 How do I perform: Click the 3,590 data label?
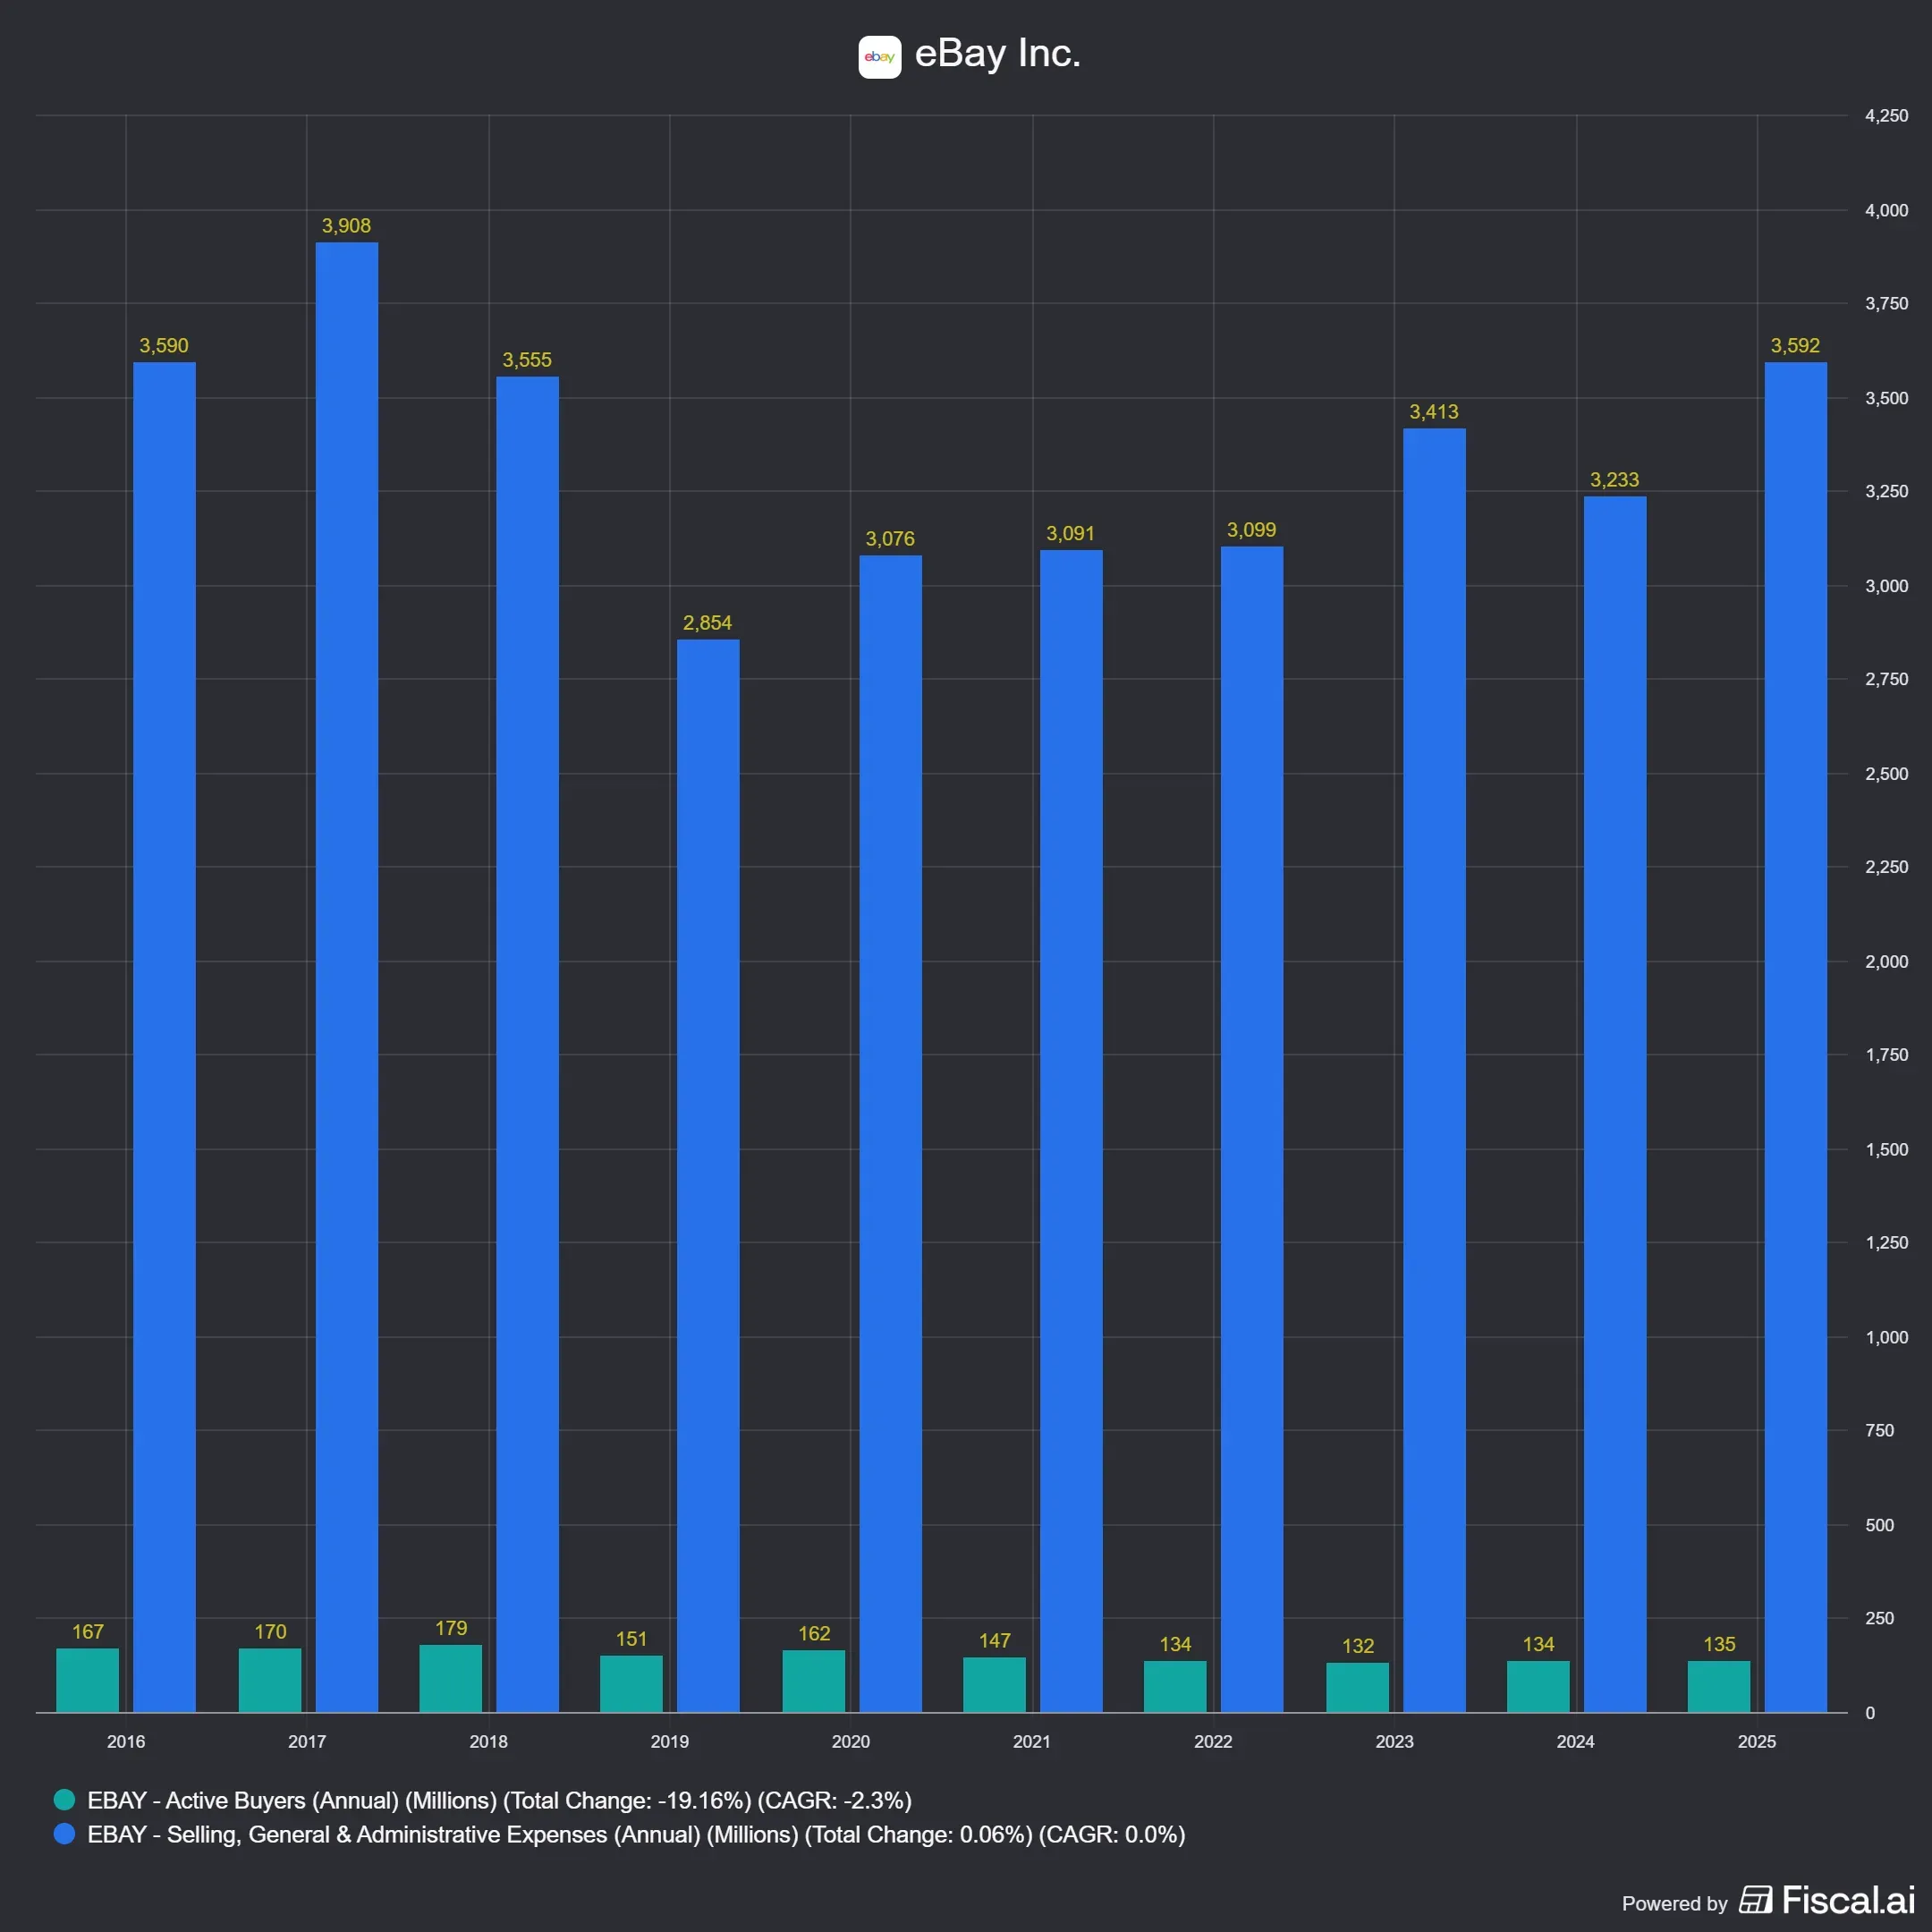[x=164, y=346]
